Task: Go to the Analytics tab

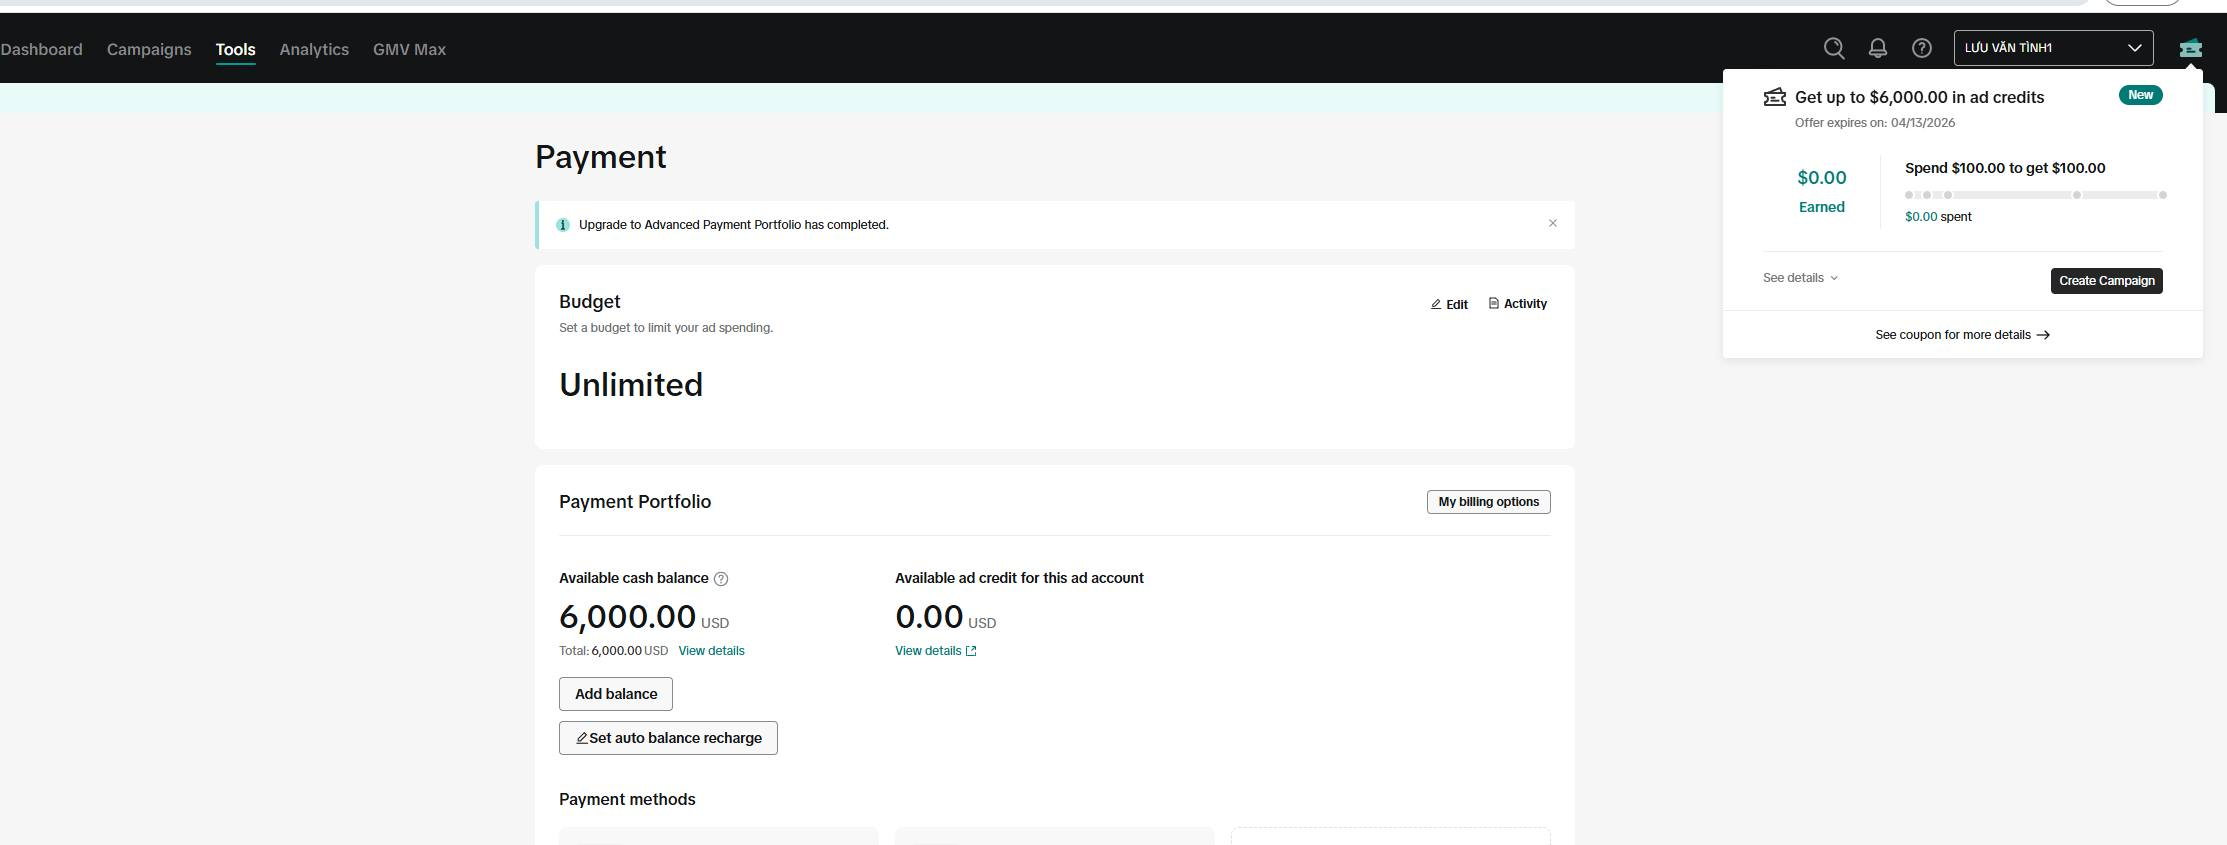Action: [x=314, y=49]
